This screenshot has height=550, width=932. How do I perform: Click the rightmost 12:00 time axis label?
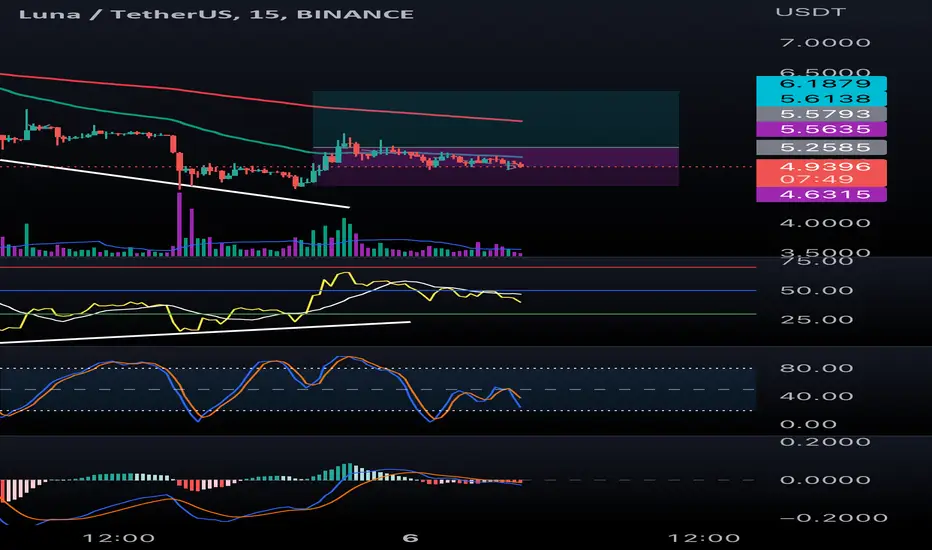pos(704,539)
